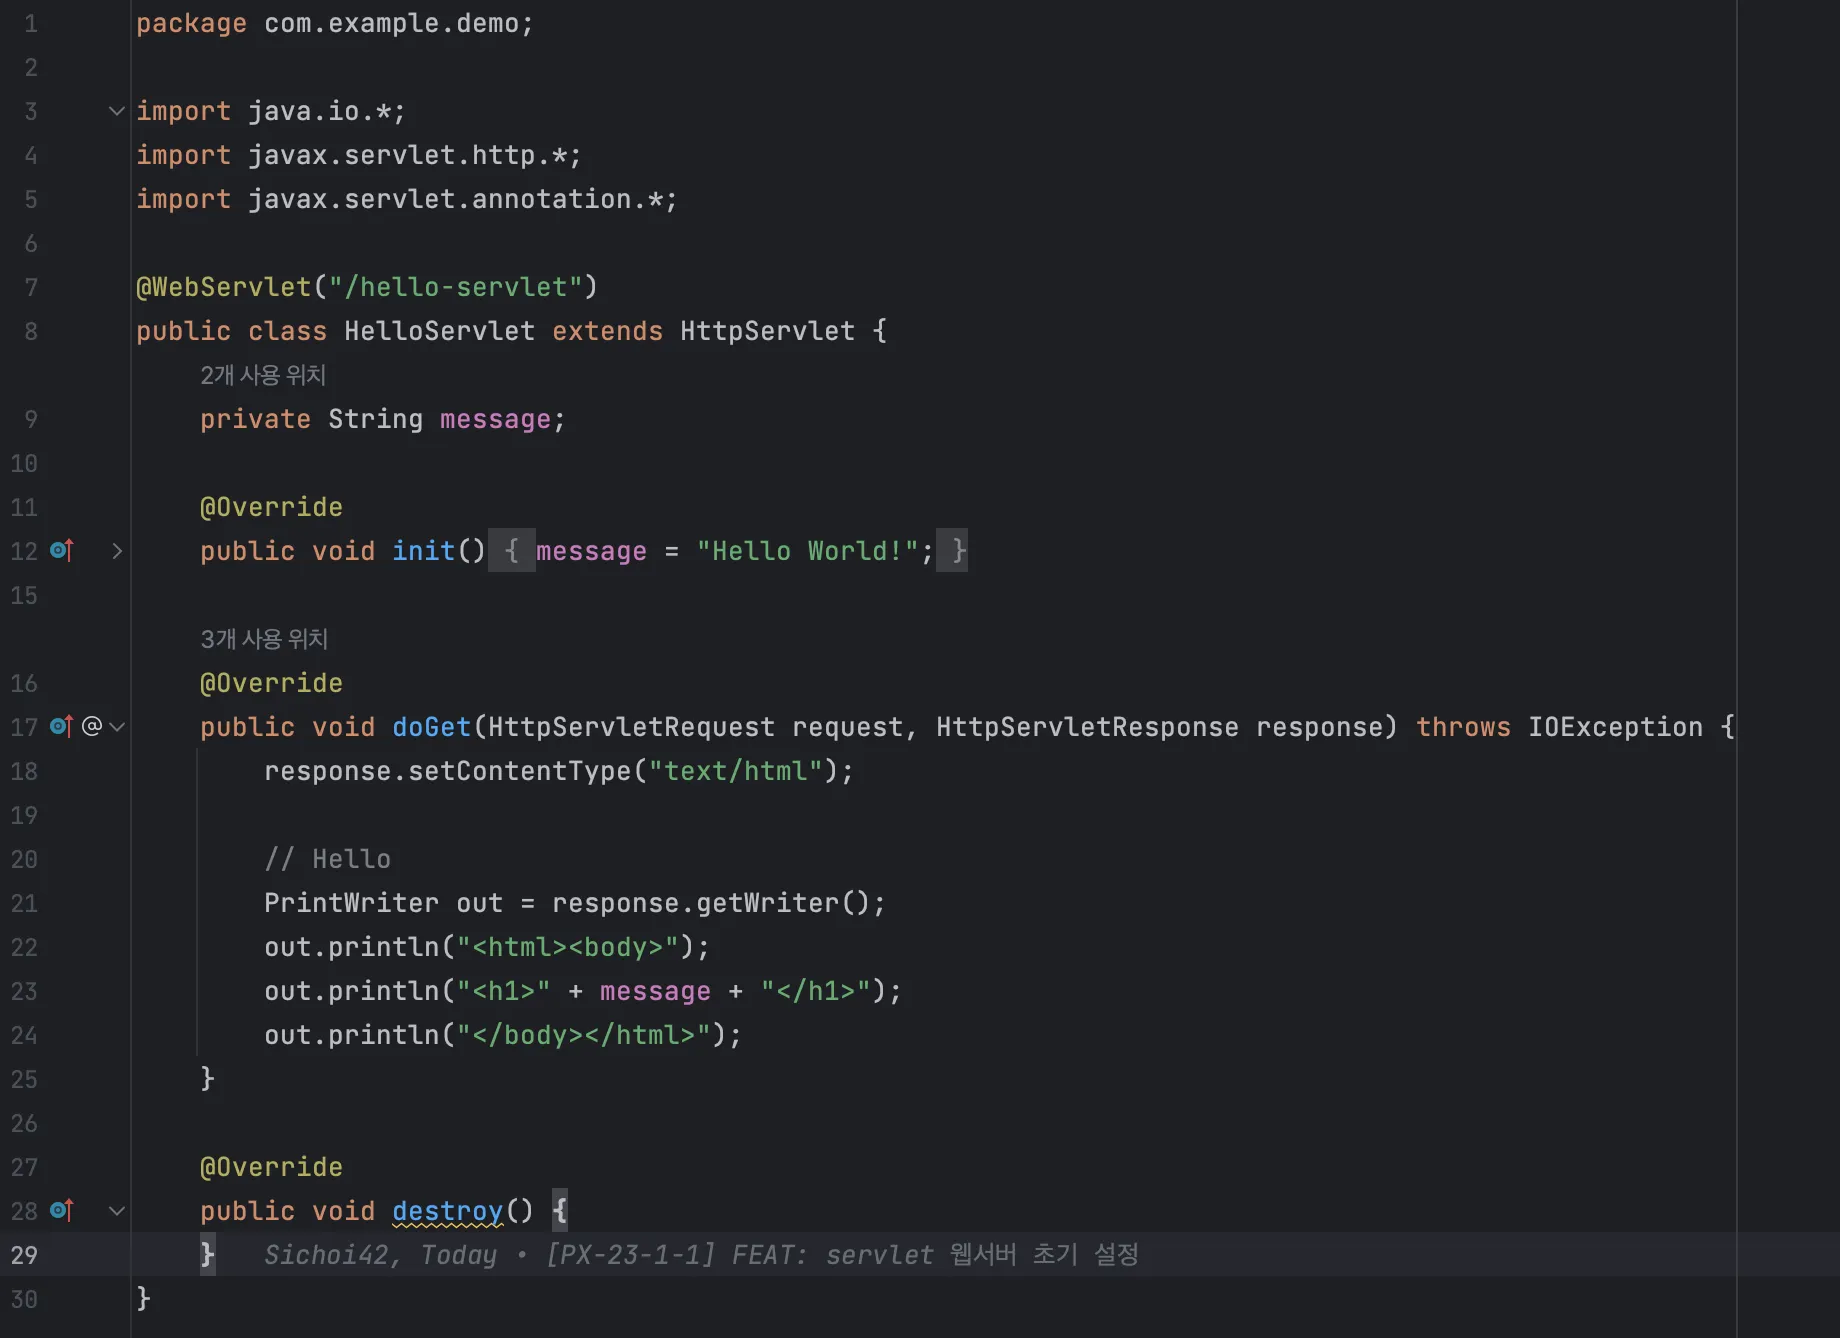This screenshot has height=1338, width=1840.
Task: Click the @Override annotation on line 11
Action: click(x=272, y=507)
